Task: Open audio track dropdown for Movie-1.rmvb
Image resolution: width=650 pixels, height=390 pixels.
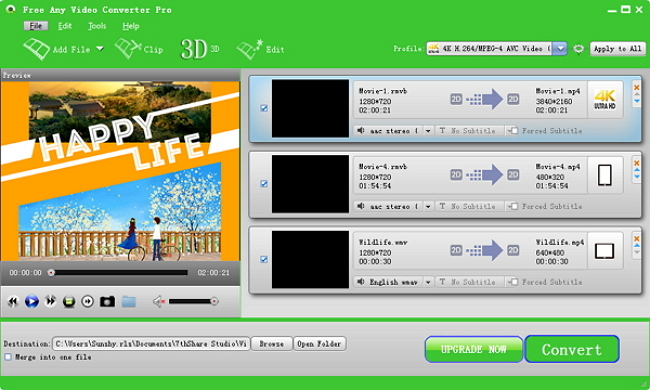Action: point(428,131)
